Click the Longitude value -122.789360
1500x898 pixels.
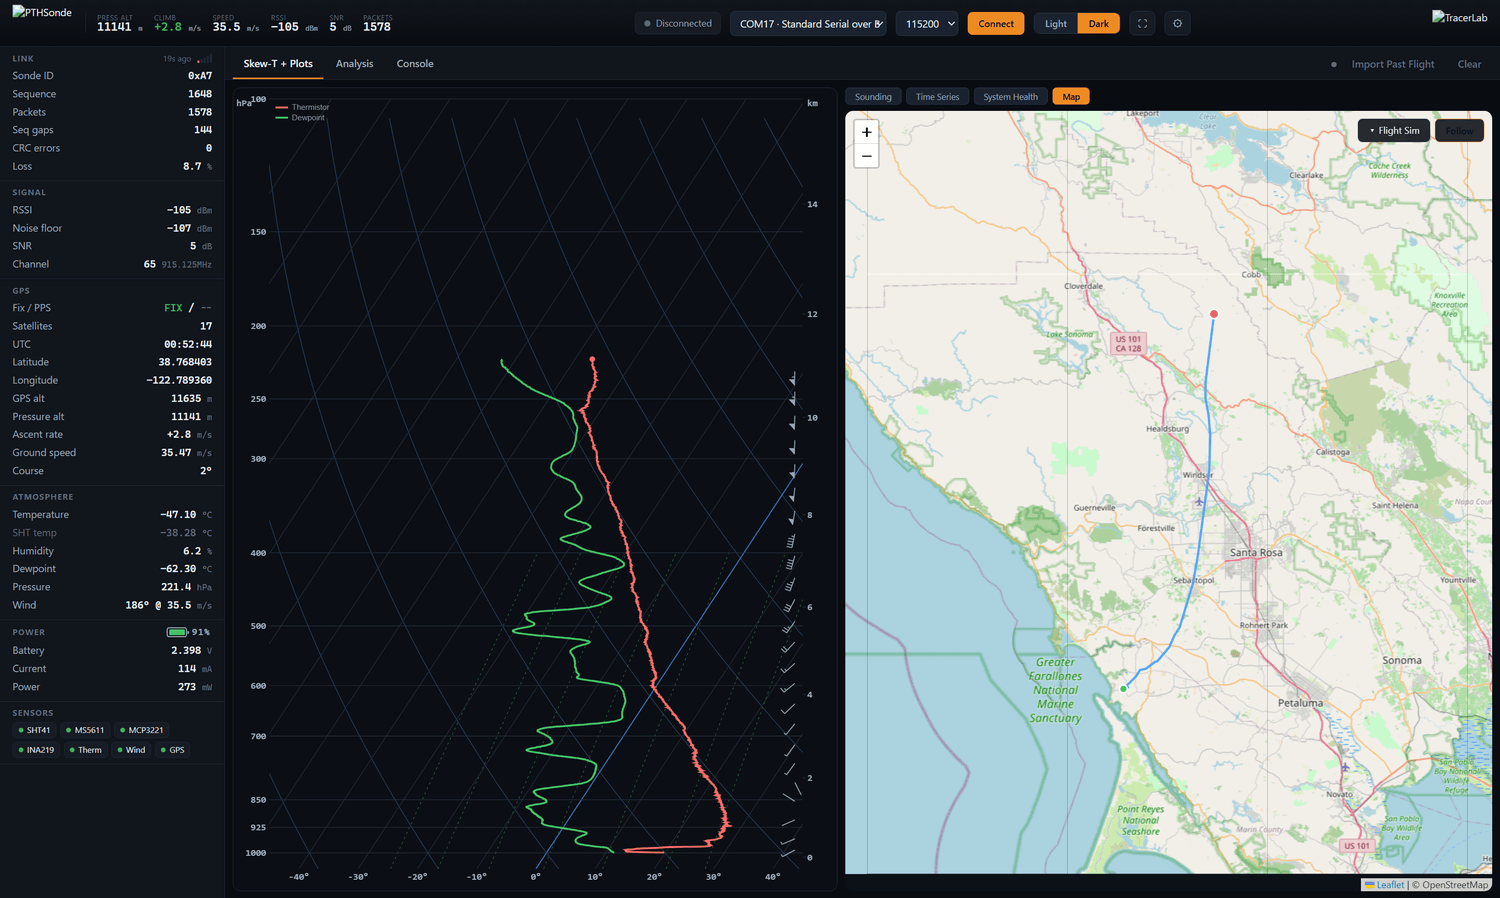179,380
